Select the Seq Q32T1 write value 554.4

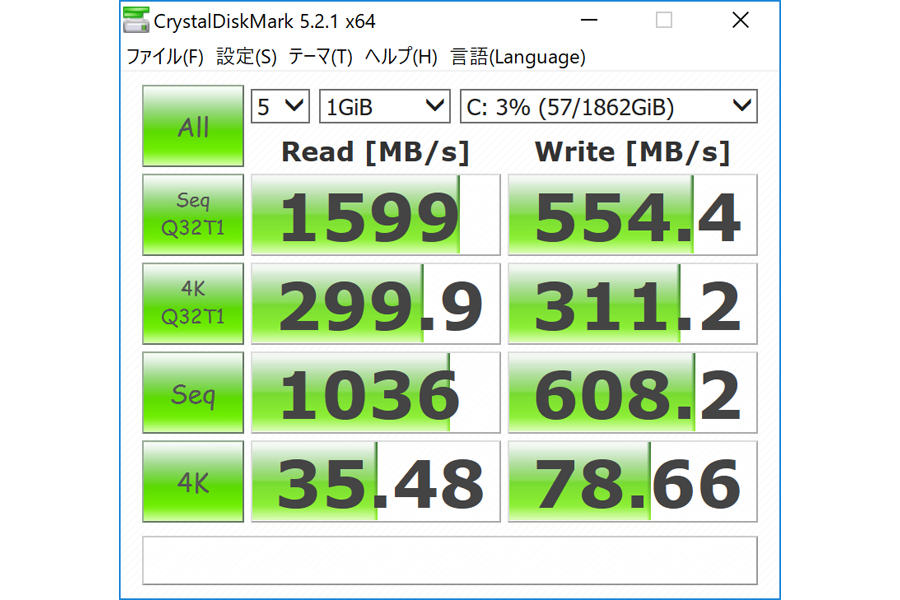click(x=633, y=215)
